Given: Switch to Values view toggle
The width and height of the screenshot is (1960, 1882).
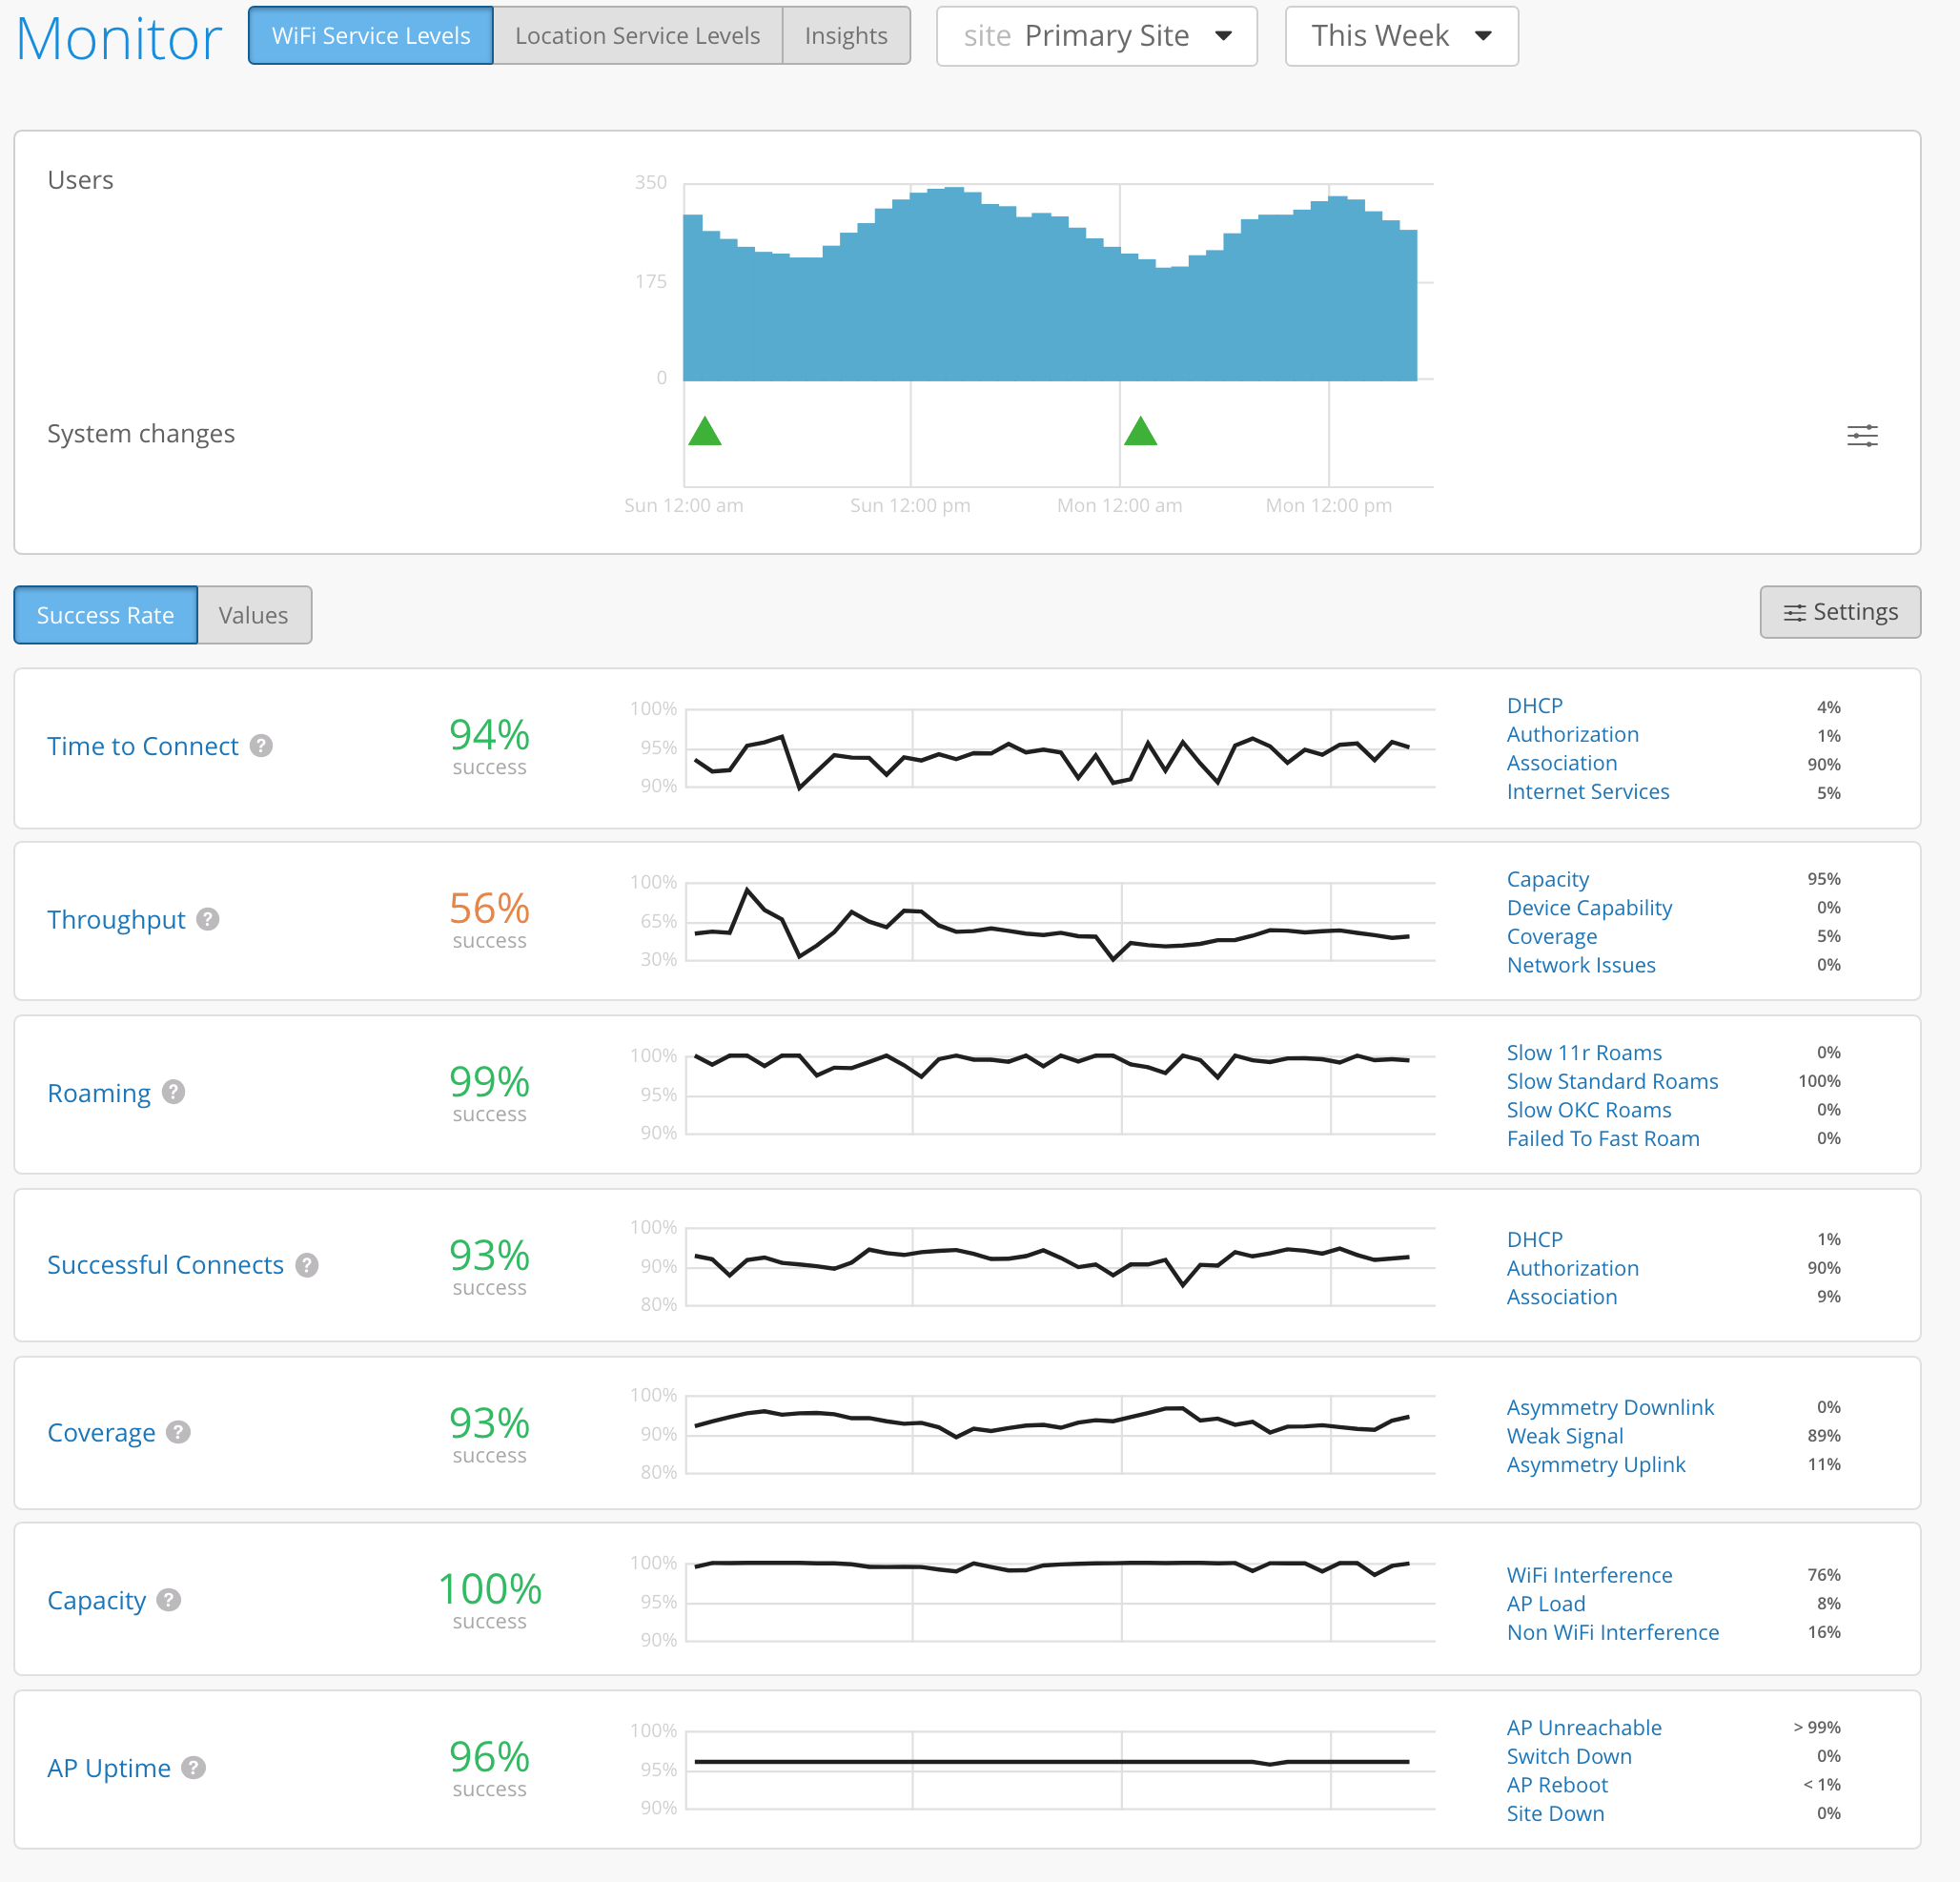Looking at the screenshot, I should click(253, 615).
